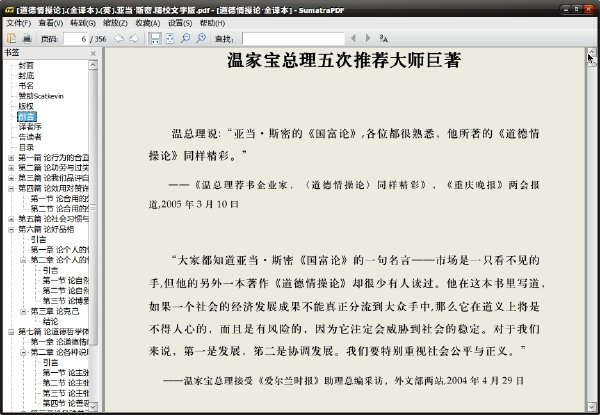
Task: Select the 第四节 论善恶 bookmark
Action: [65, 403]
